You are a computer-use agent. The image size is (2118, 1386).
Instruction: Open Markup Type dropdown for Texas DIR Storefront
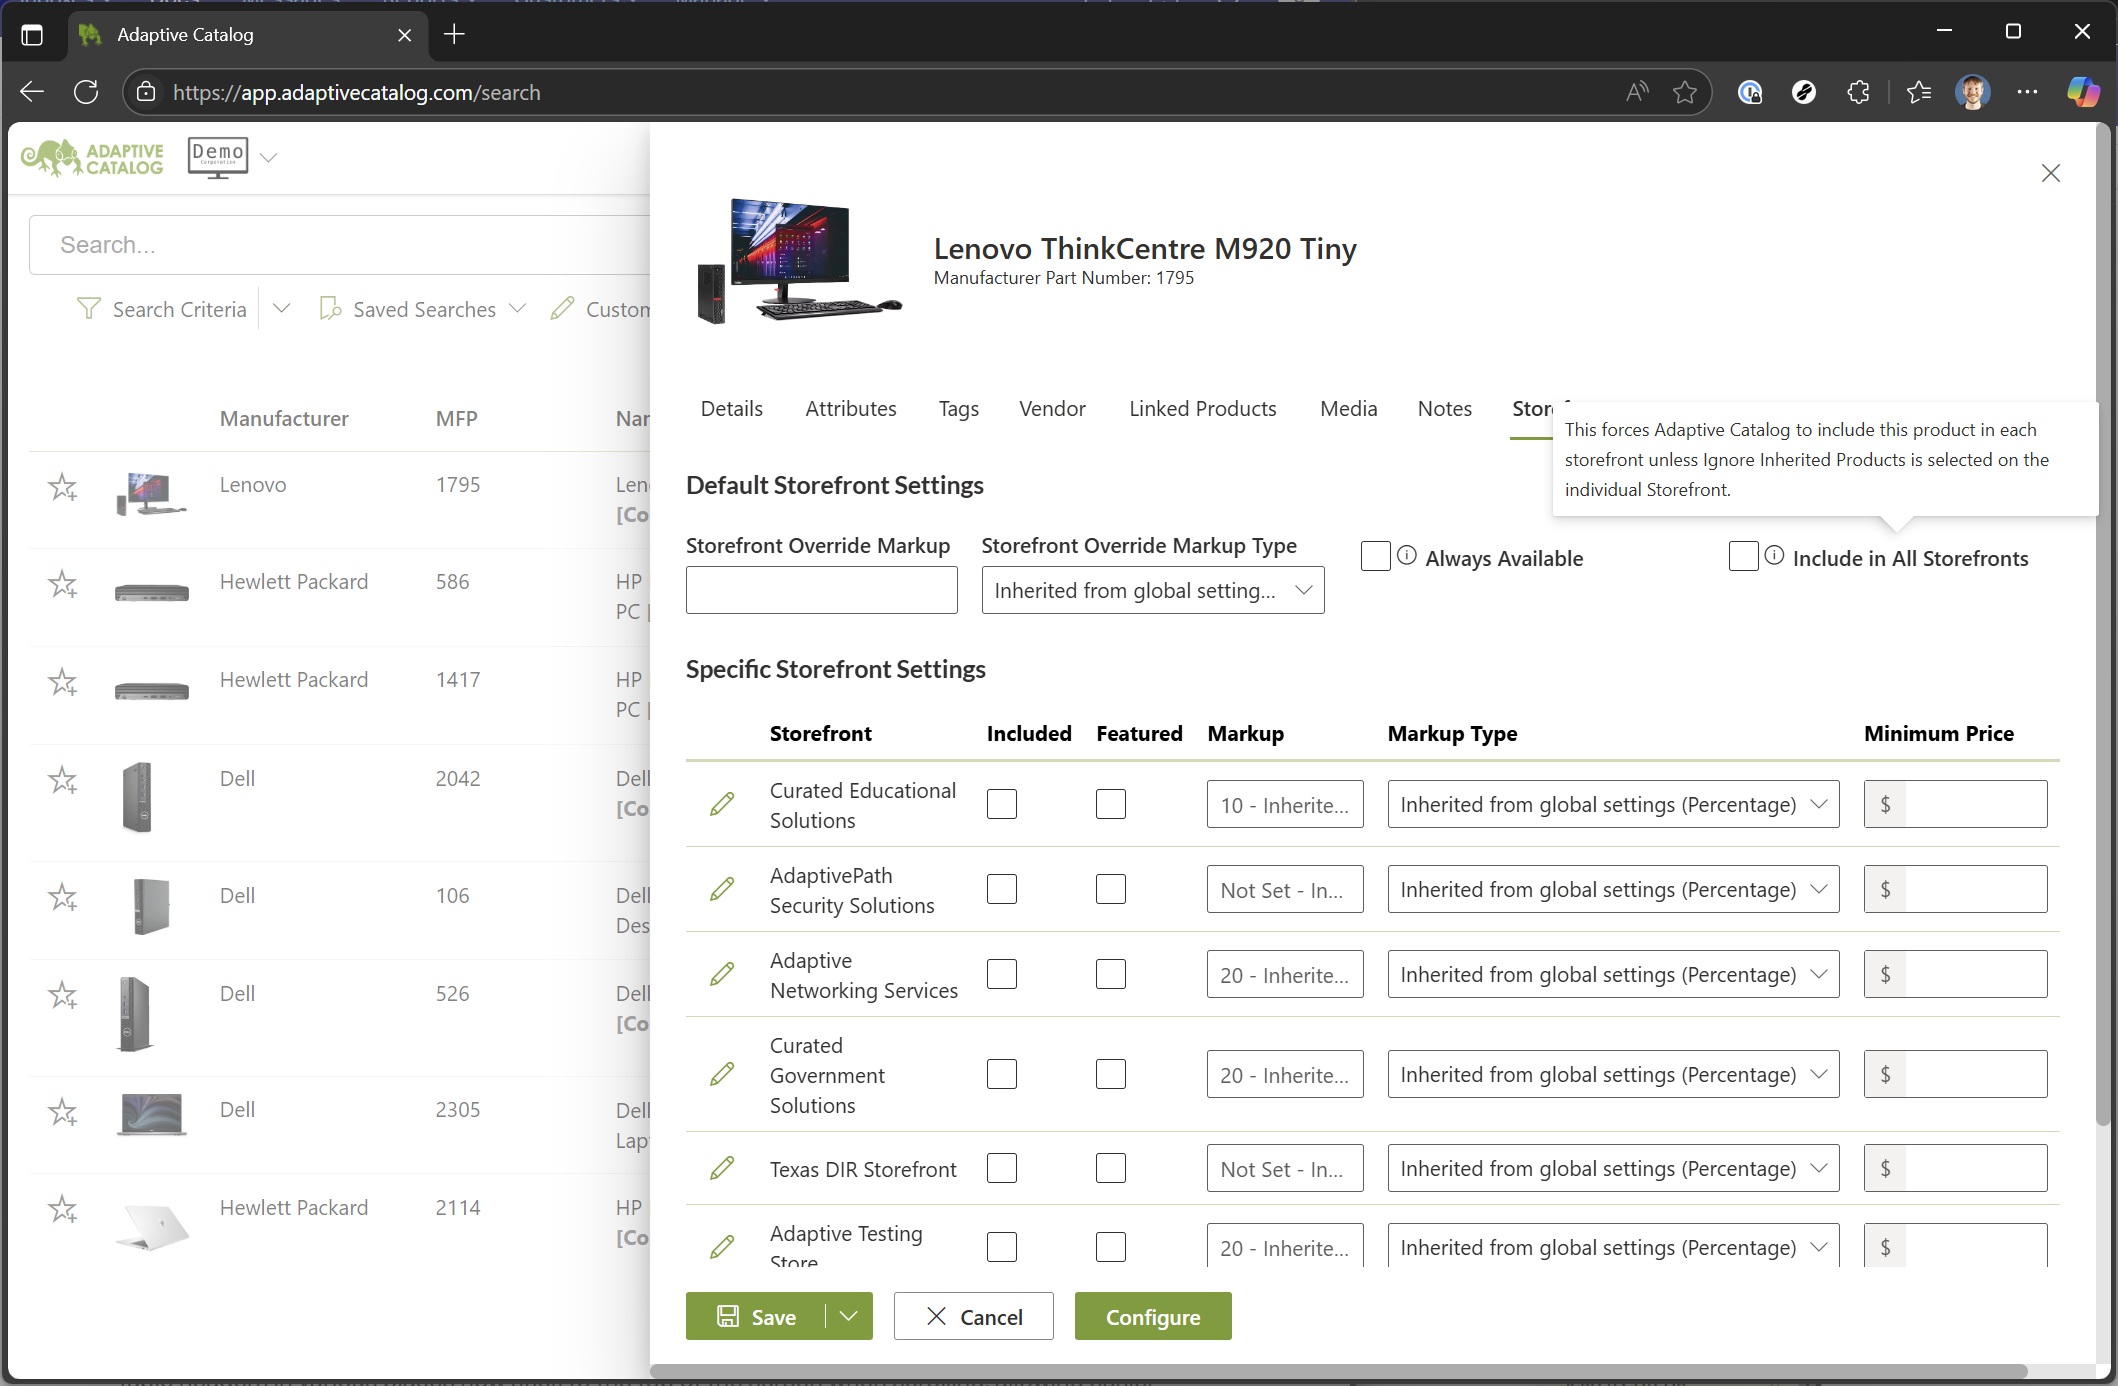pyautogui.click(x=1613, y=1168)
